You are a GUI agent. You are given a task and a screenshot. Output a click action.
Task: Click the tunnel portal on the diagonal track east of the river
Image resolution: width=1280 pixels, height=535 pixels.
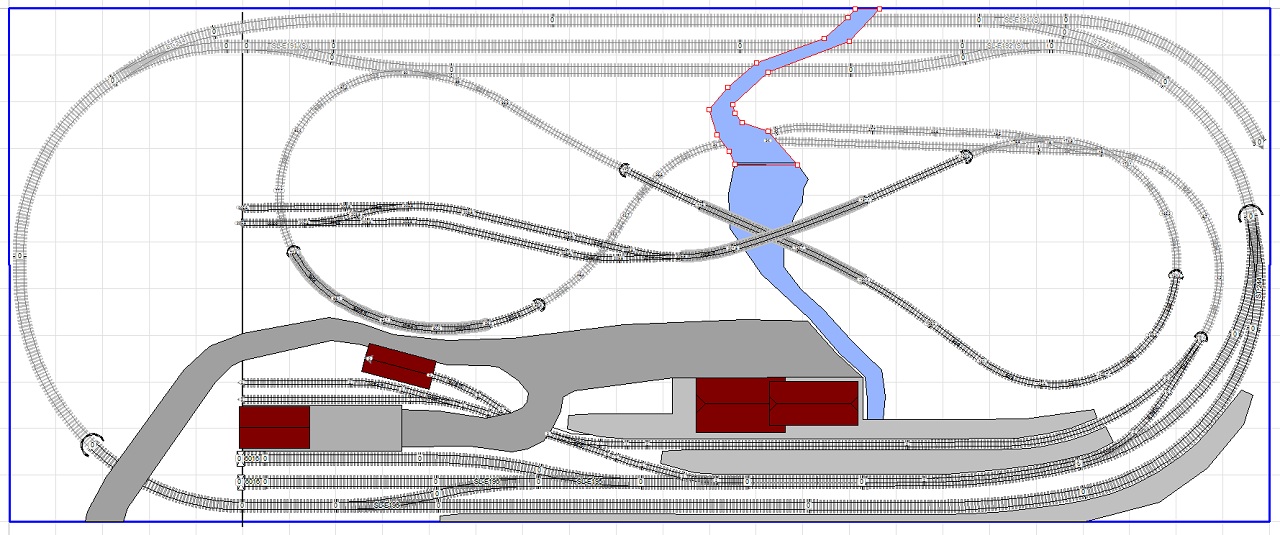pyautogui.click(x=966, y=155)
